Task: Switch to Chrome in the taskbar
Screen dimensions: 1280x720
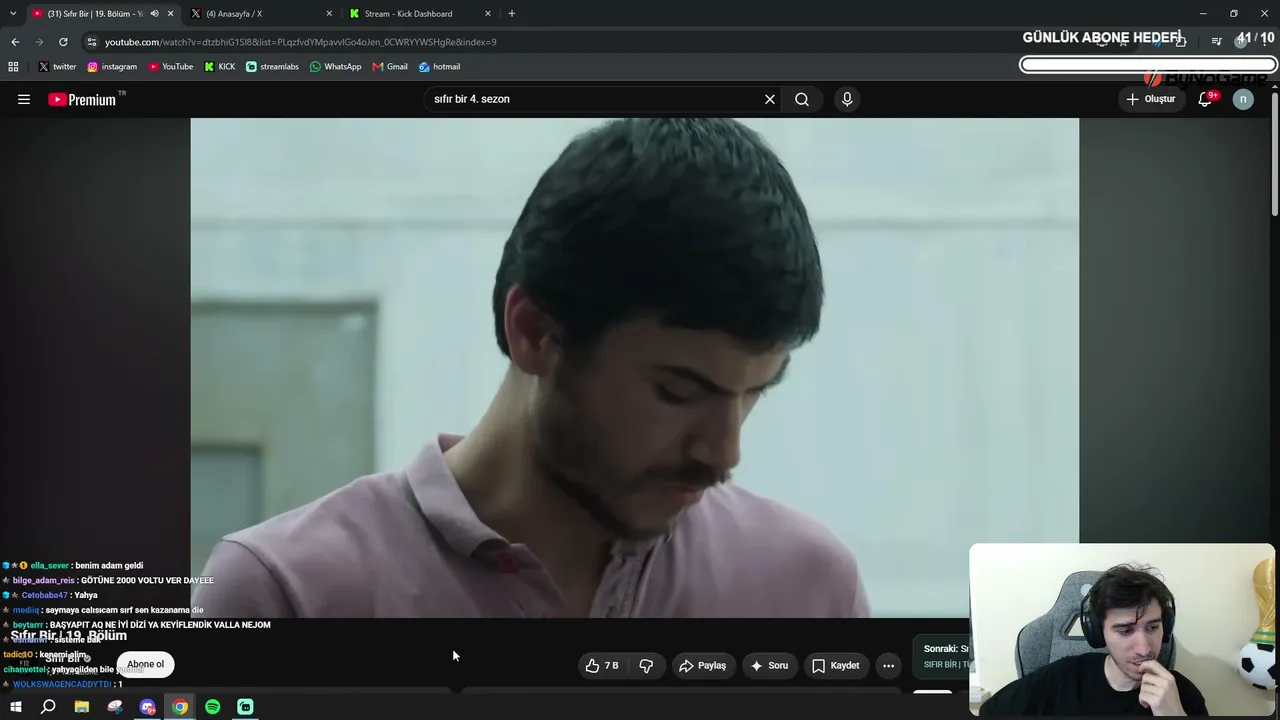Action: coord(180,707)
